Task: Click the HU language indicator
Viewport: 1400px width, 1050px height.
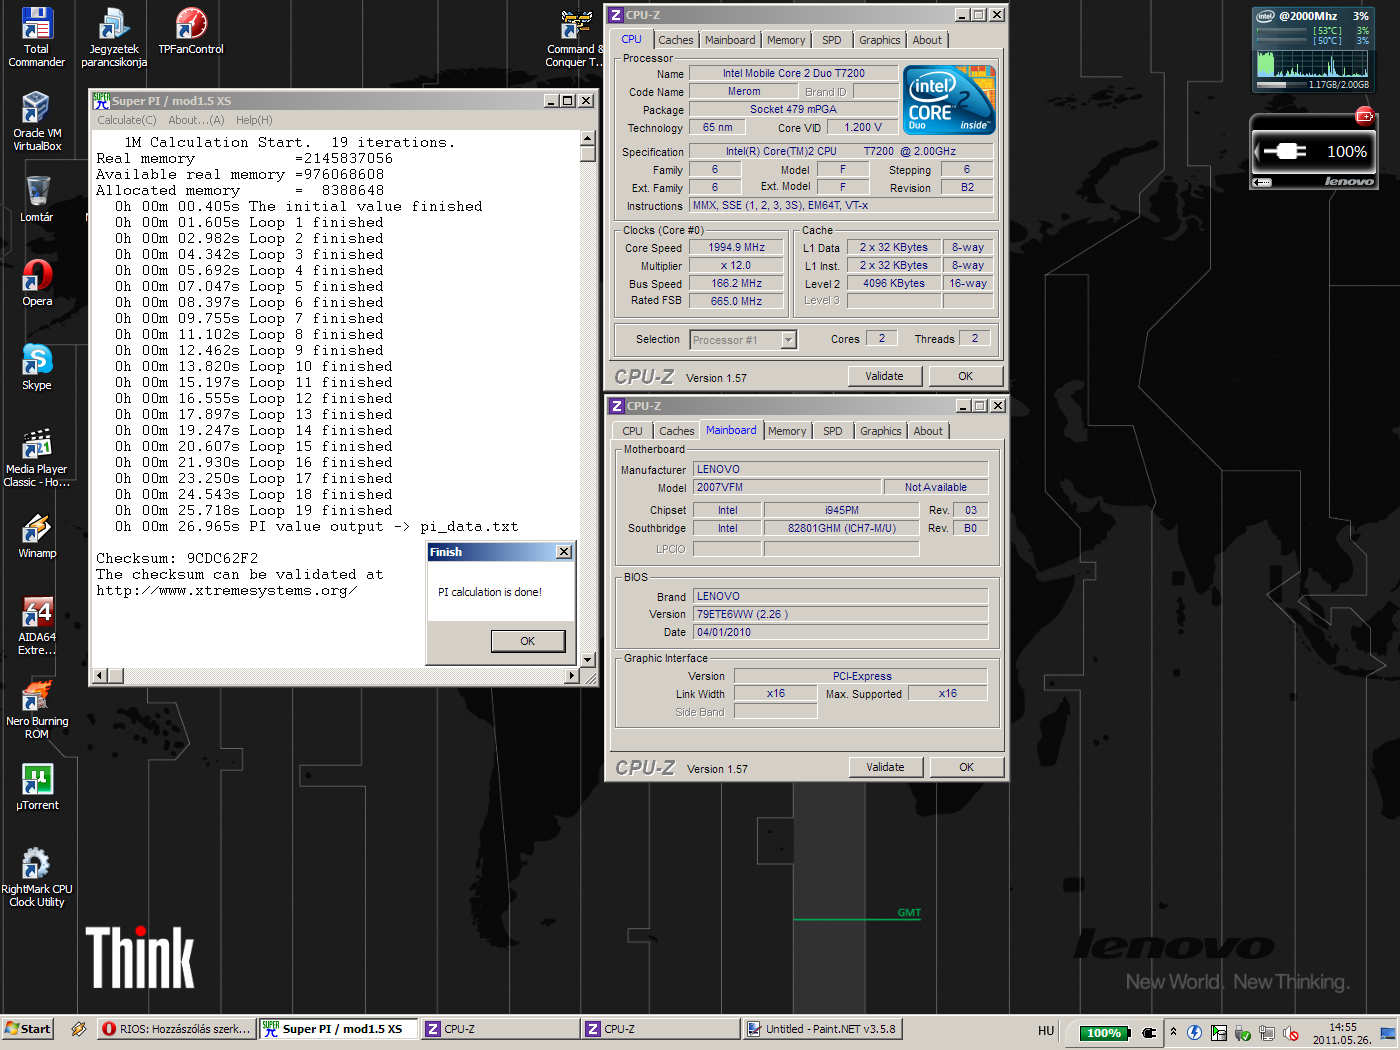Action: point(1046,1031)
